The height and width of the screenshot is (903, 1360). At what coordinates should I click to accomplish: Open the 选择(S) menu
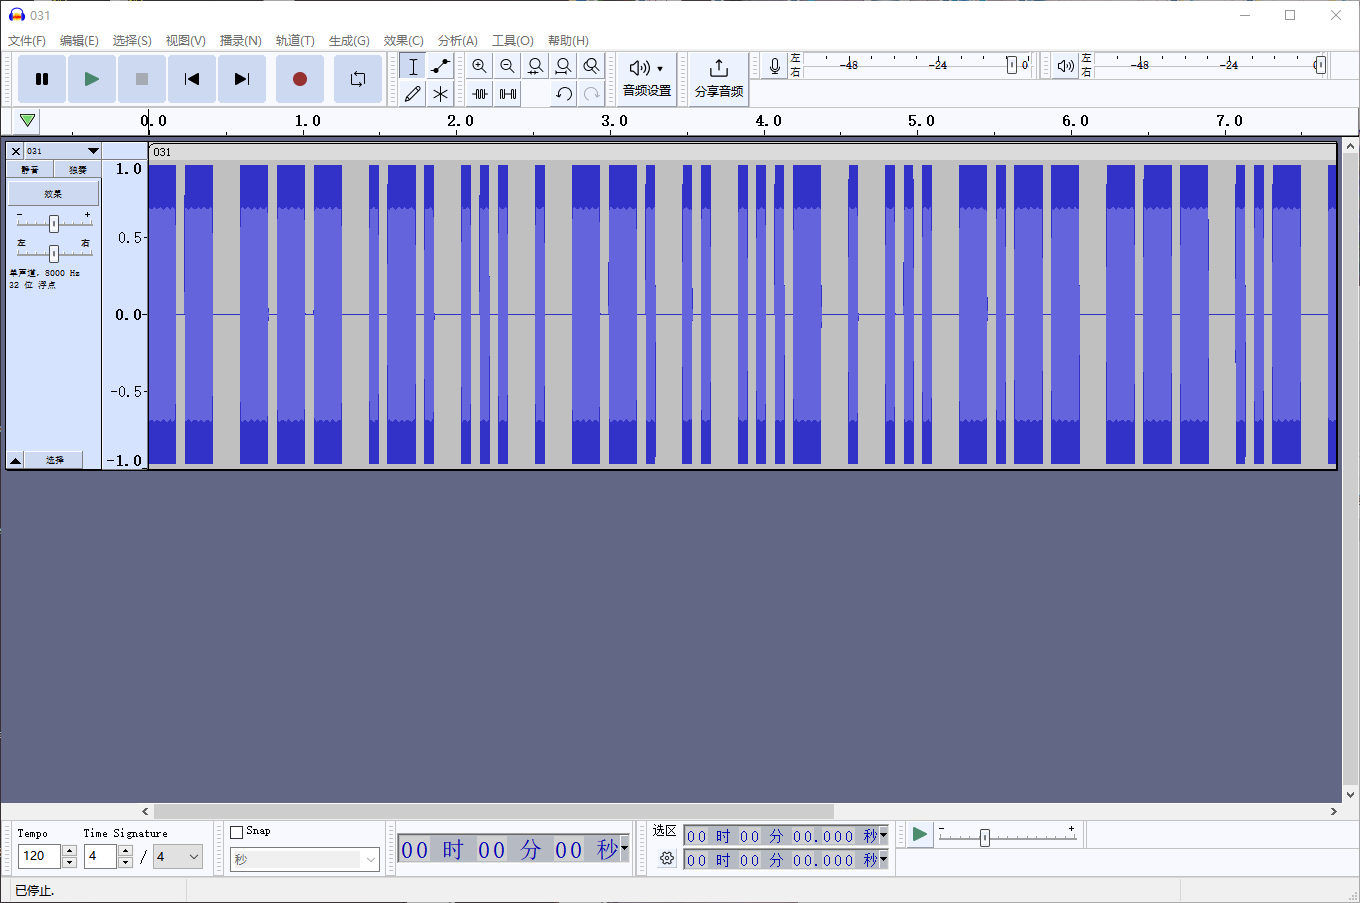(x=132, y=41)
